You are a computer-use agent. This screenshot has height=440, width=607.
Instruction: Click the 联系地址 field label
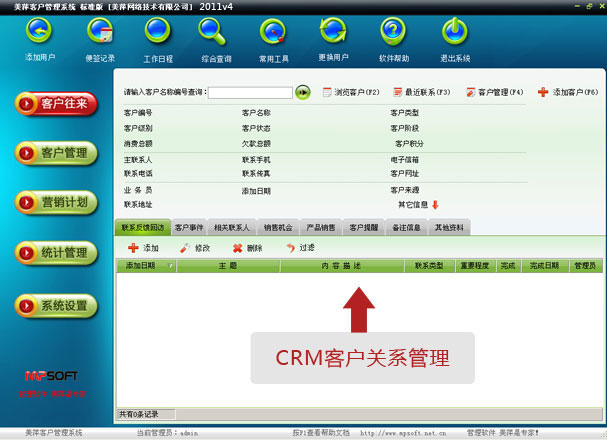pos(138,205)
